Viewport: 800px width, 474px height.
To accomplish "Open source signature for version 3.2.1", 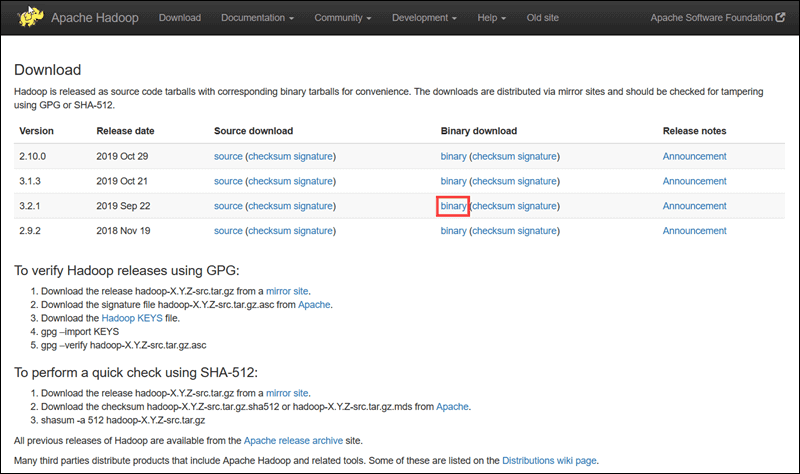I will coord(313,206).
